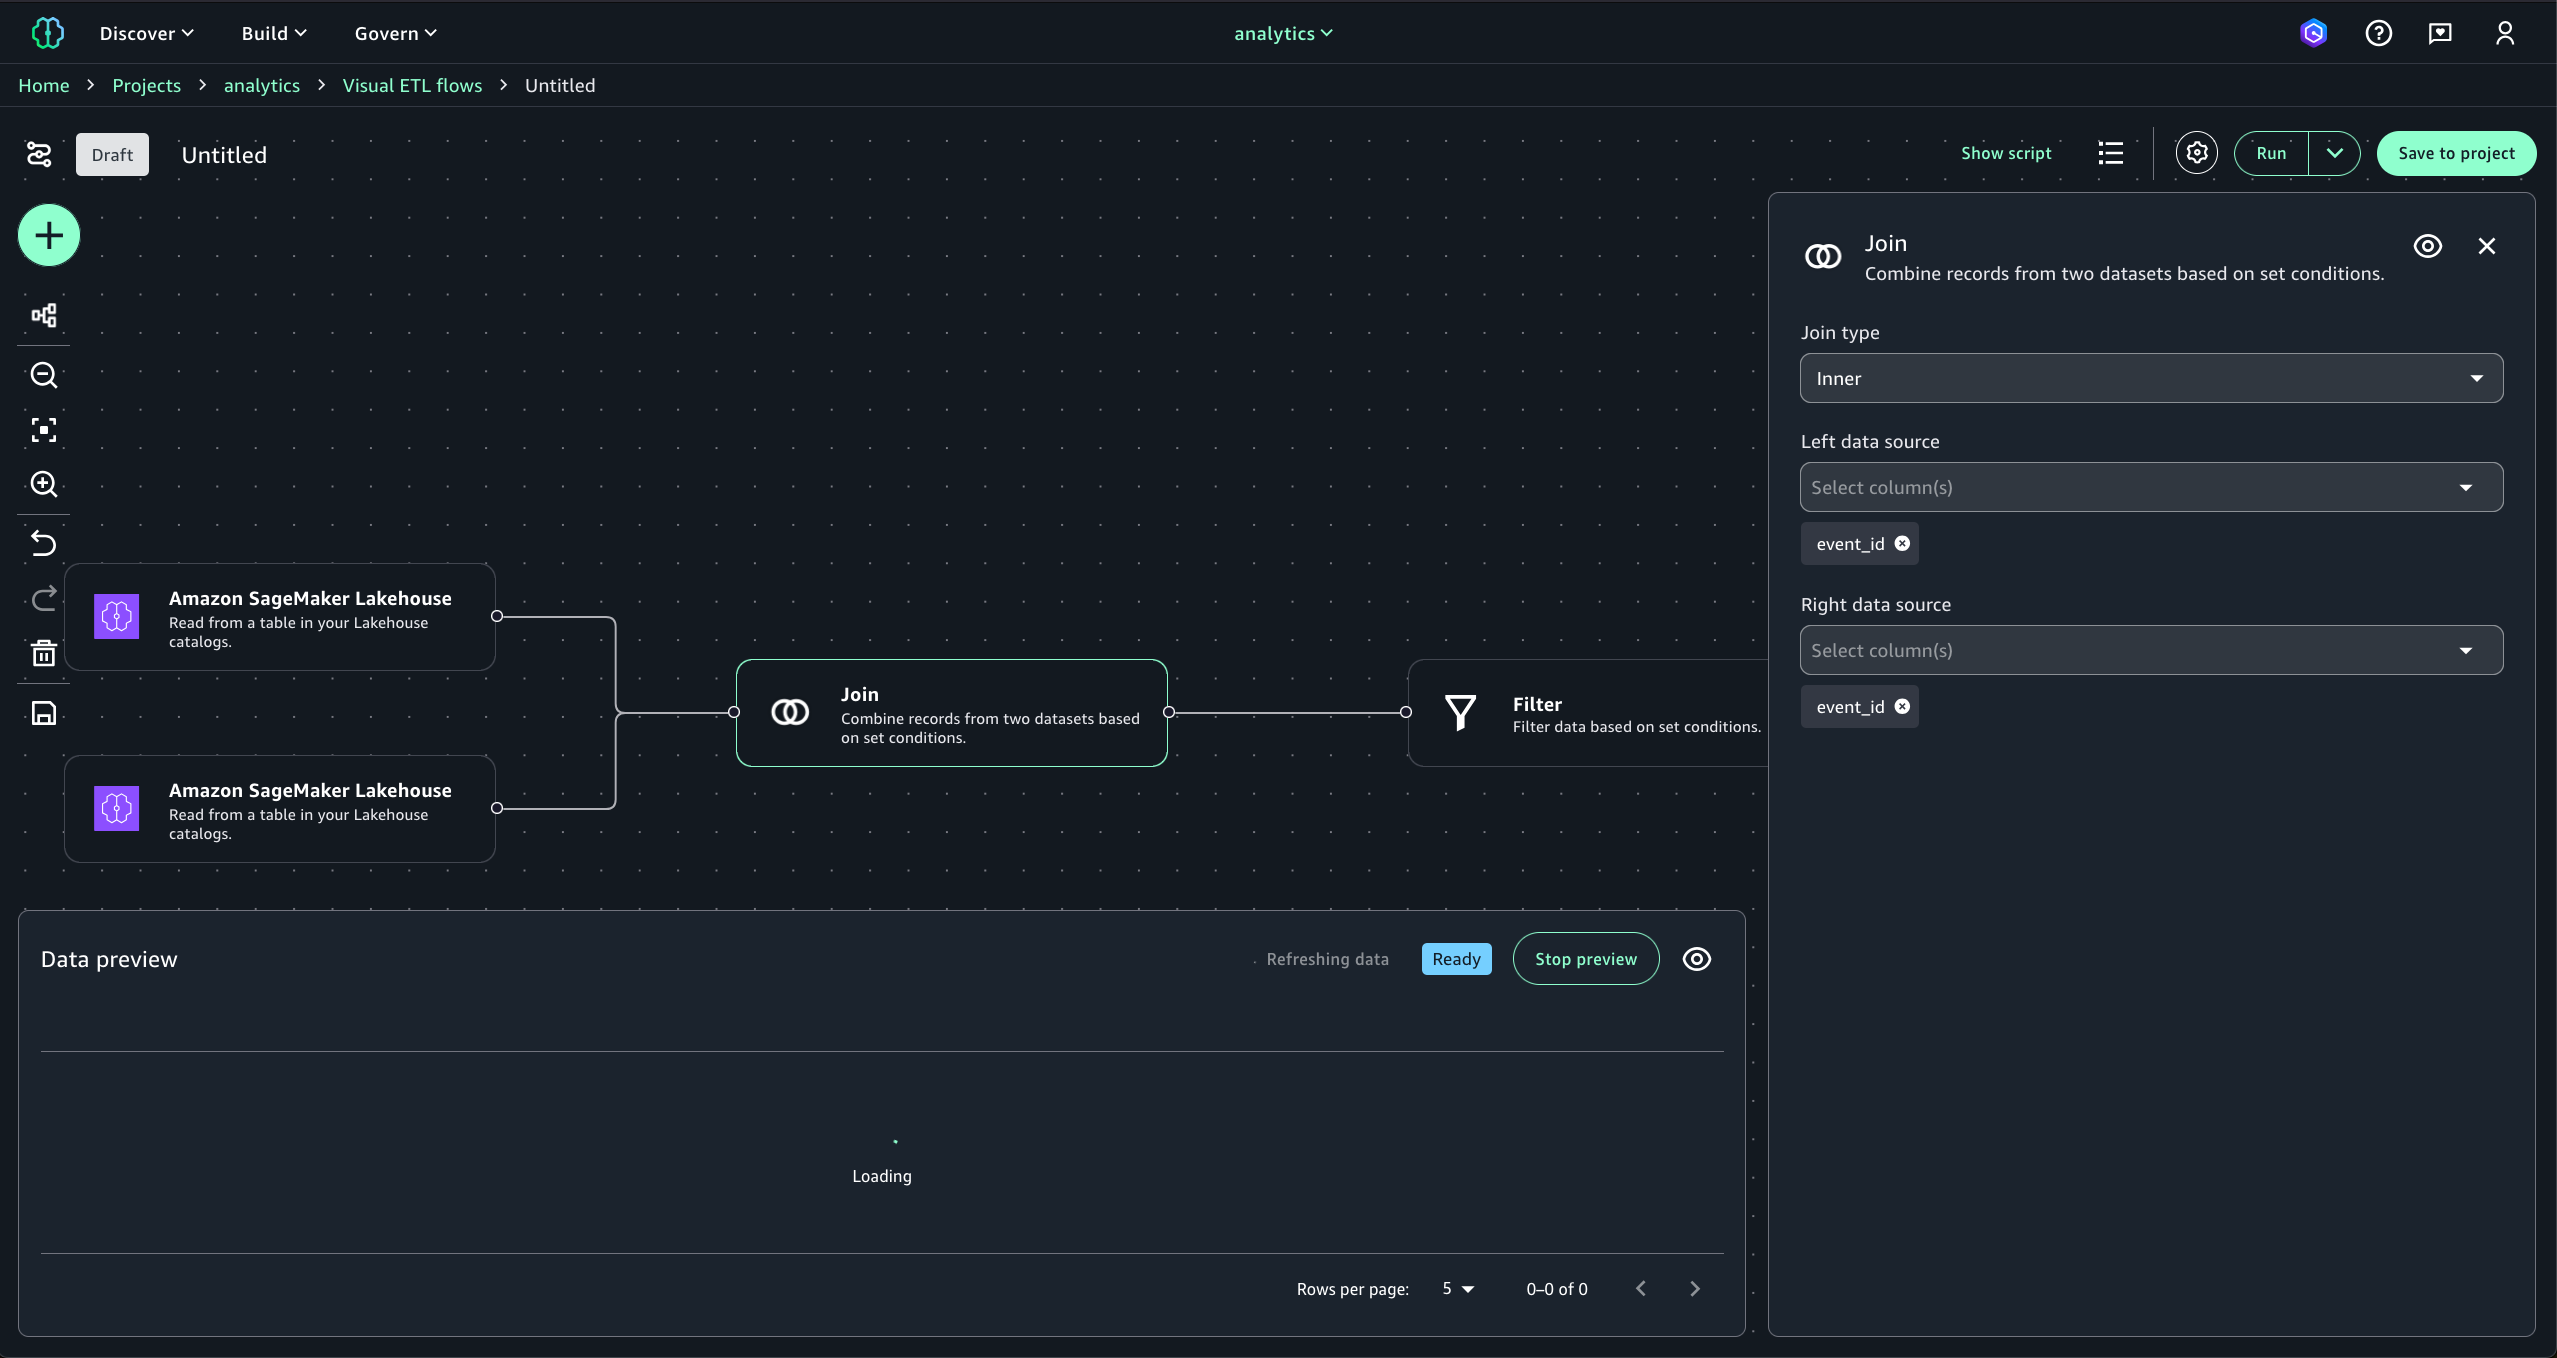Click the auto-layout diagram icon
Screen dimensions: 2557x1358
click(43, 316)
